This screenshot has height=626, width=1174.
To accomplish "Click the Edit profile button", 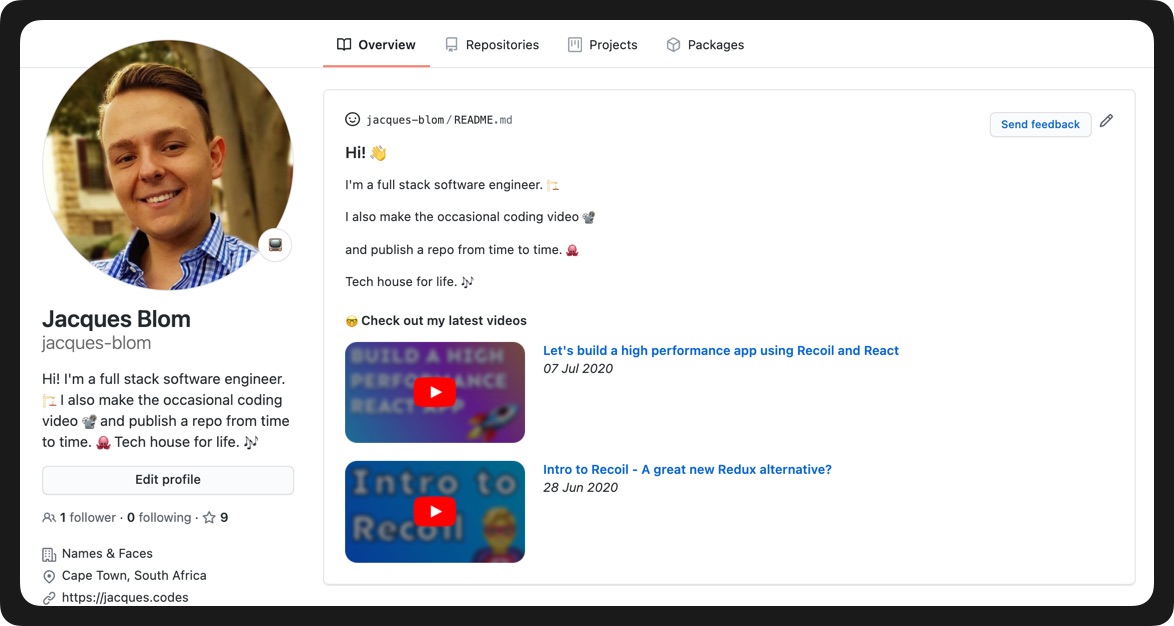I will (x=167, y=480).
